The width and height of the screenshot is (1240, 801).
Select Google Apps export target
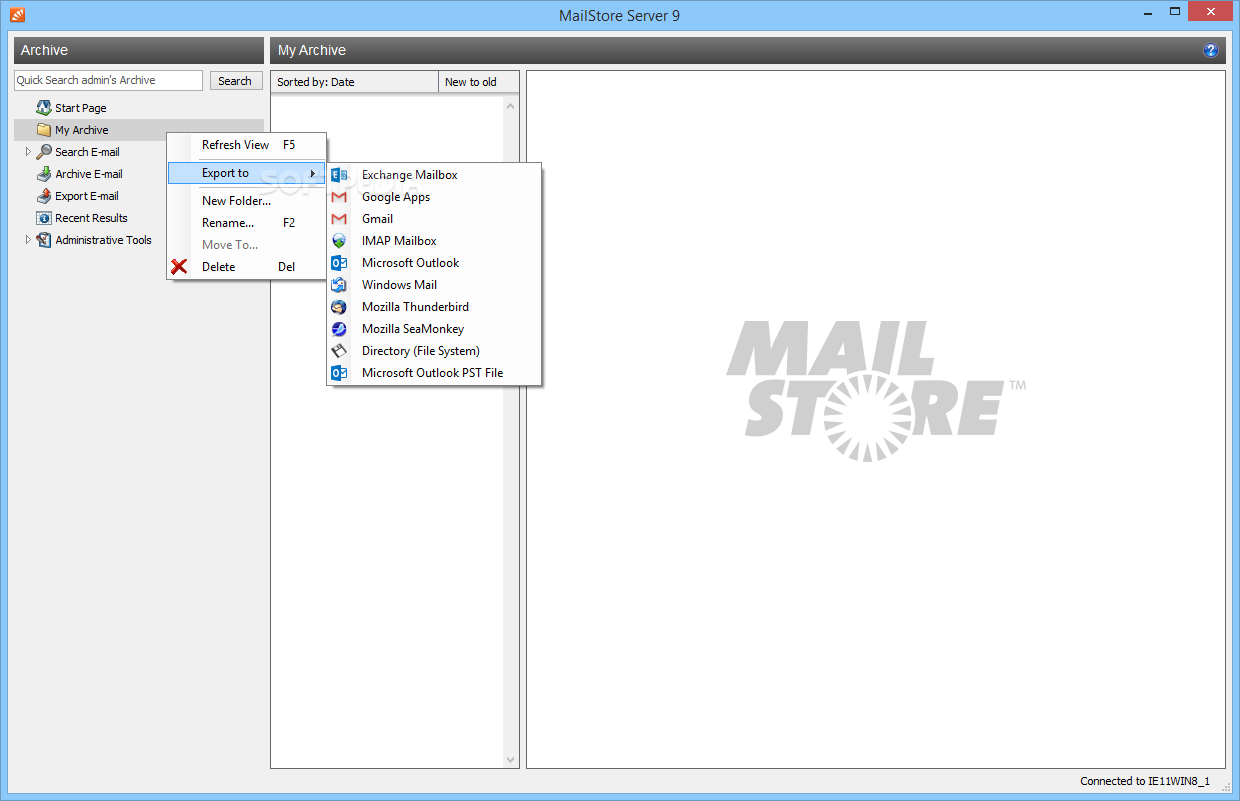pos(435,197)
